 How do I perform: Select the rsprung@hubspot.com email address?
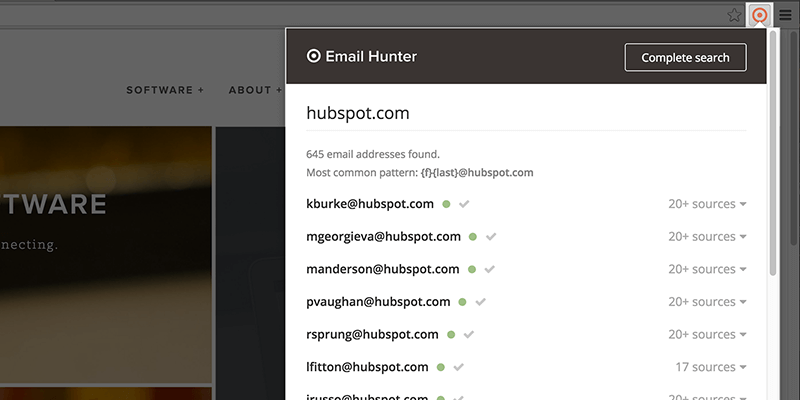372,335
